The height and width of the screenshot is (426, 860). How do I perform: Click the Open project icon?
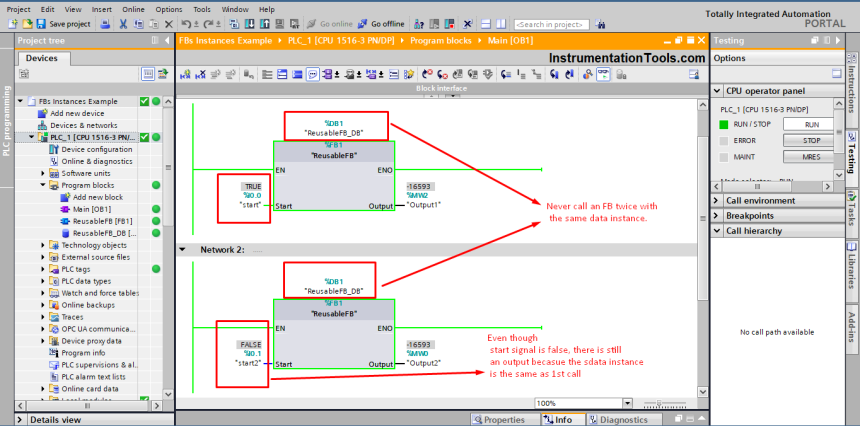coord(27,24)
